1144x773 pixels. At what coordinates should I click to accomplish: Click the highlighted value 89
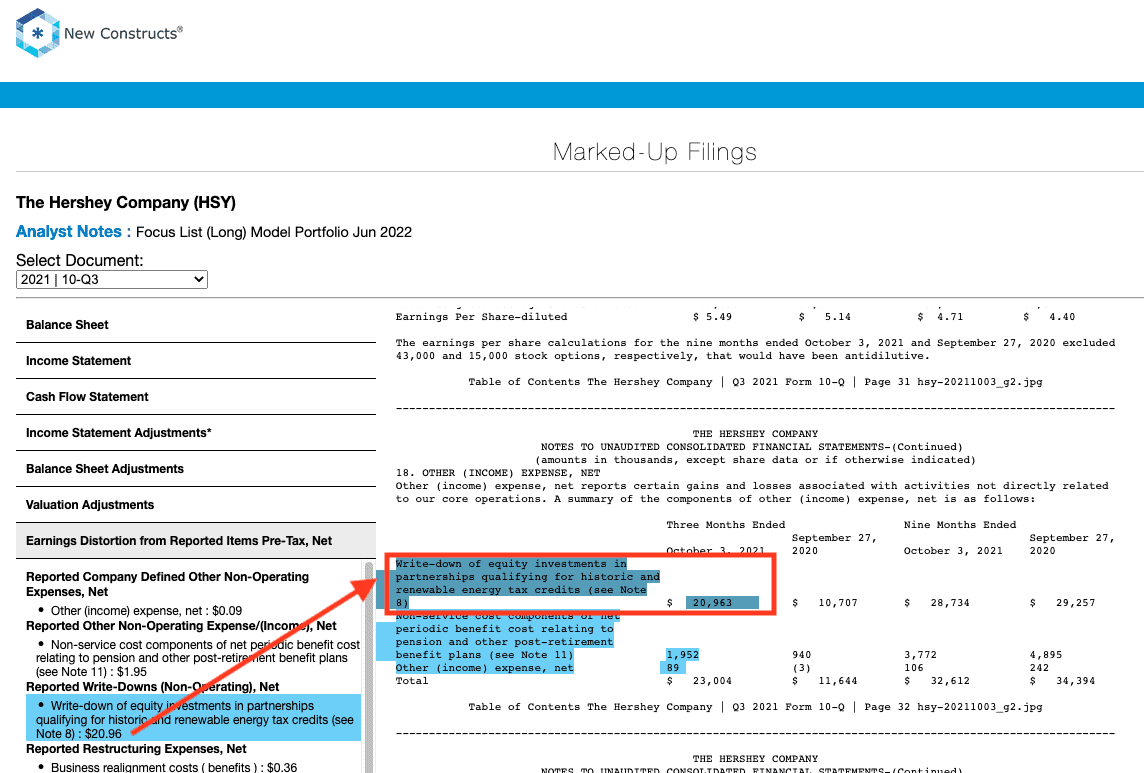click(x=671, y=668)
